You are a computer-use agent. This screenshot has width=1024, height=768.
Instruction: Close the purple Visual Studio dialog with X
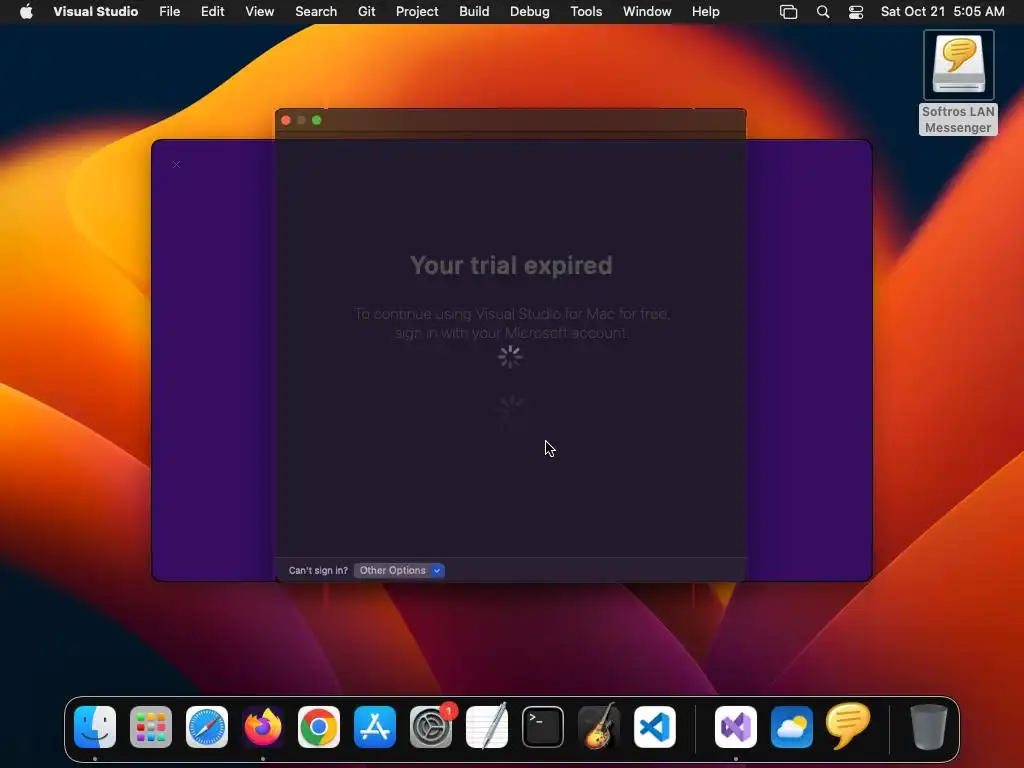[x=176, y=164]
